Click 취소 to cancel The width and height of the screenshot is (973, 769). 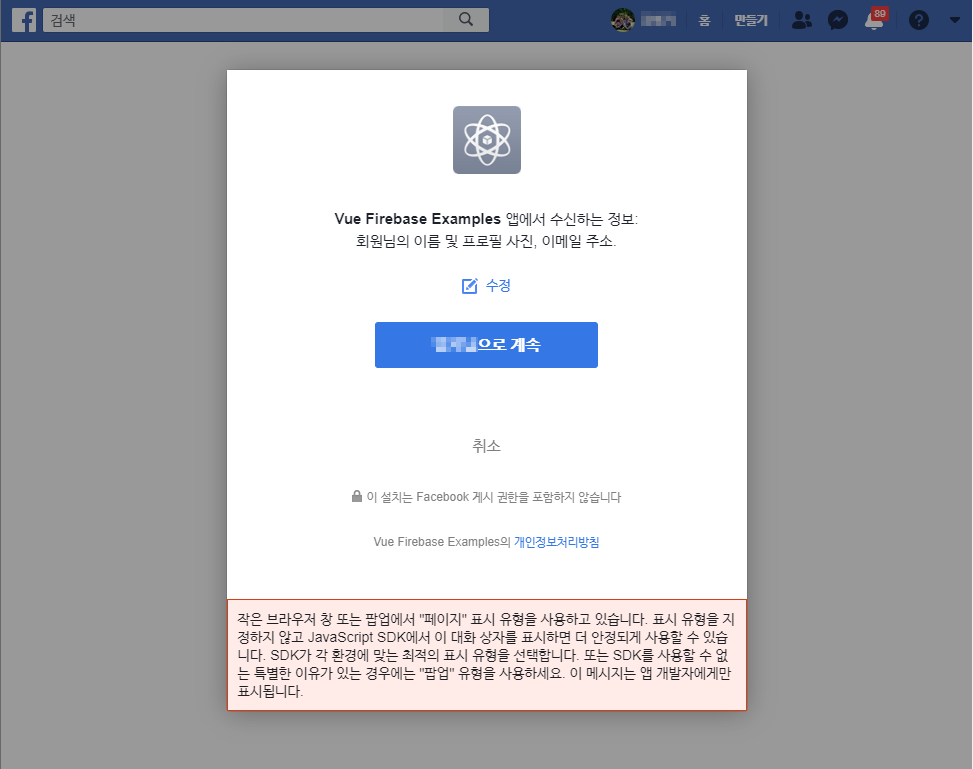pos(486,446)
